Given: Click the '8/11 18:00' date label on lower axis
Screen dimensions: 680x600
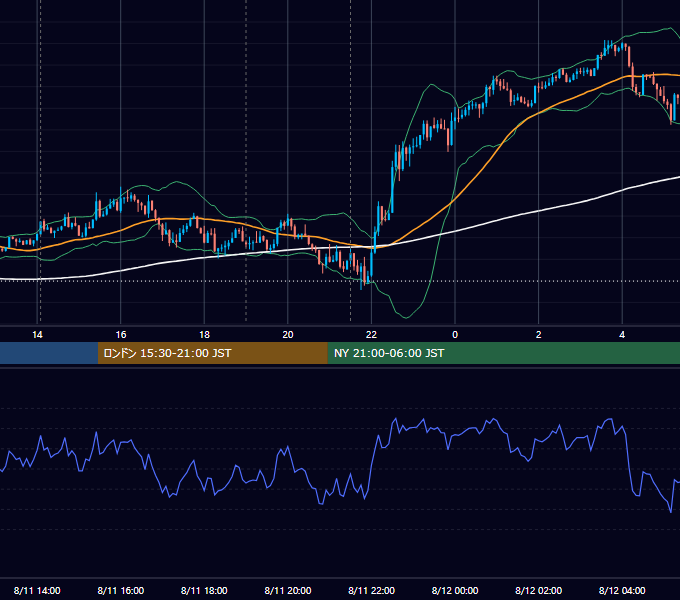Looking at the screenshot, I should click(x=204, y=590).
